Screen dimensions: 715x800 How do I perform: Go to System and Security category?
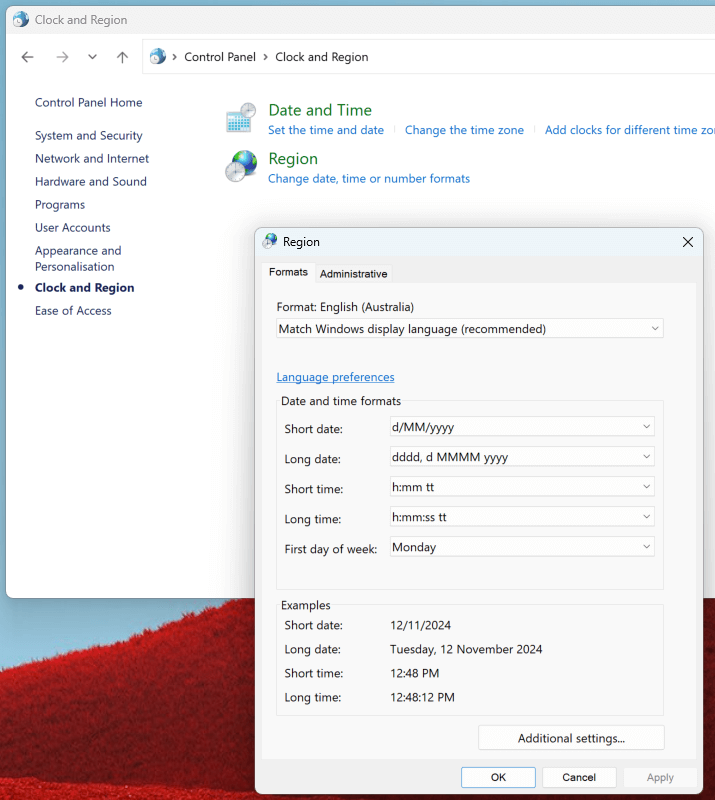[88, 136]
